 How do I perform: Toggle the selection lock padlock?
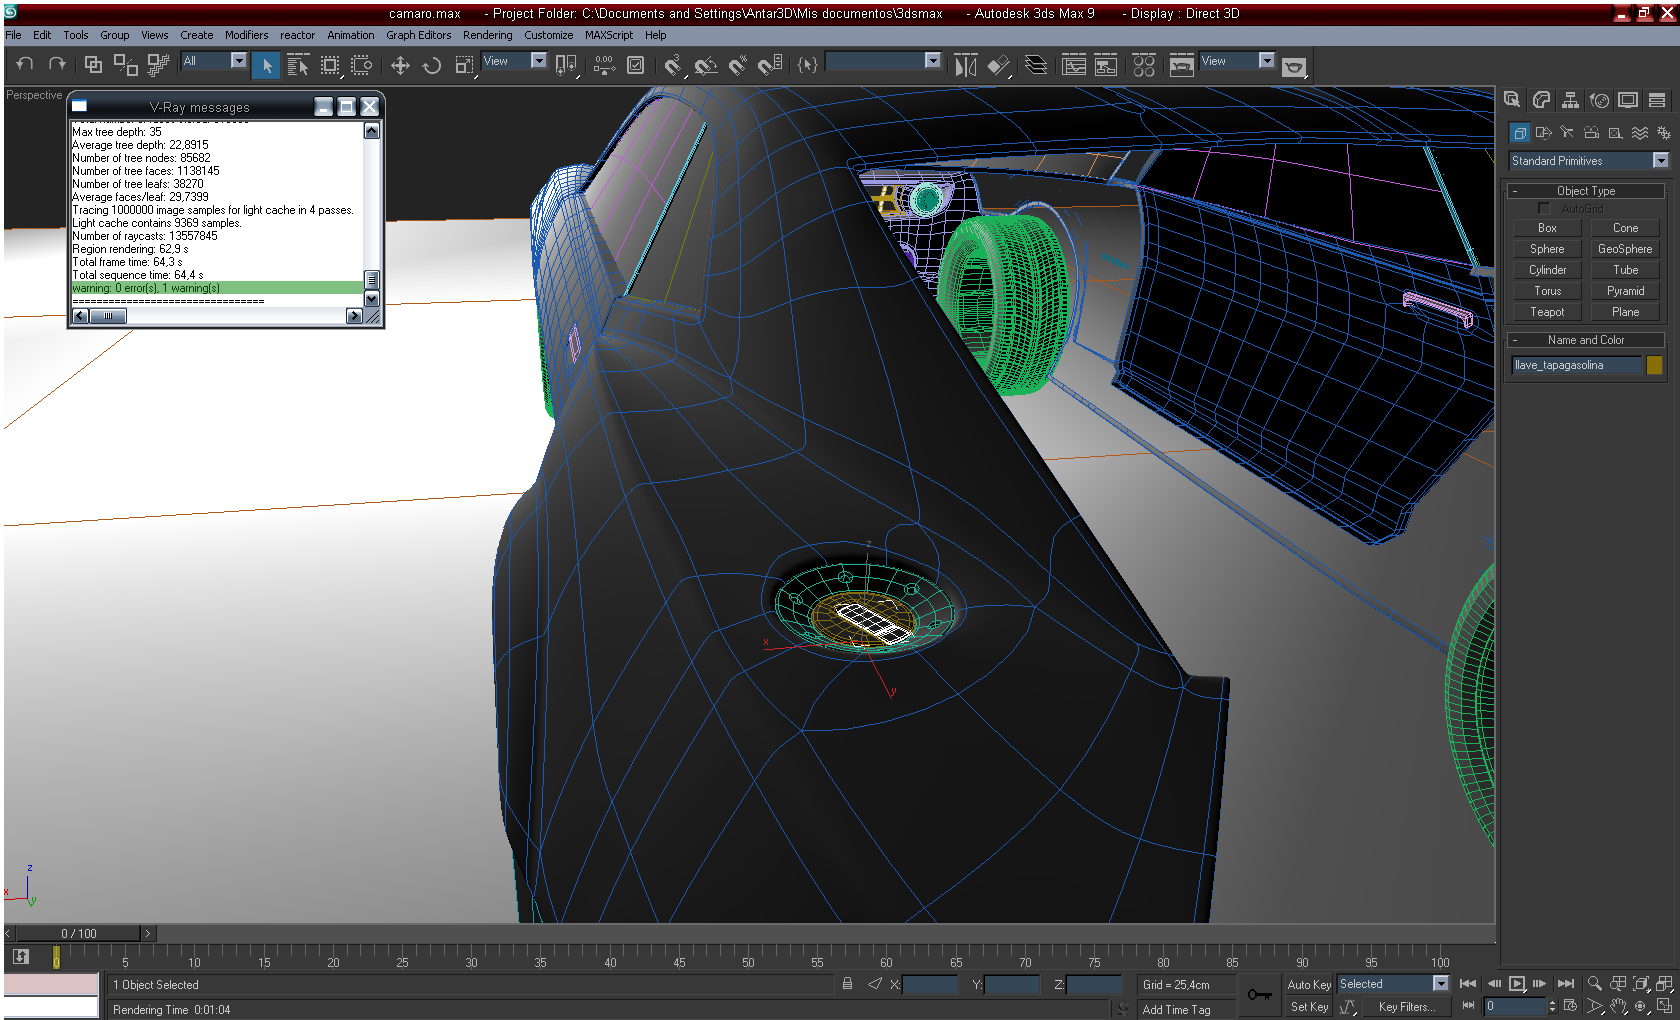847,984
